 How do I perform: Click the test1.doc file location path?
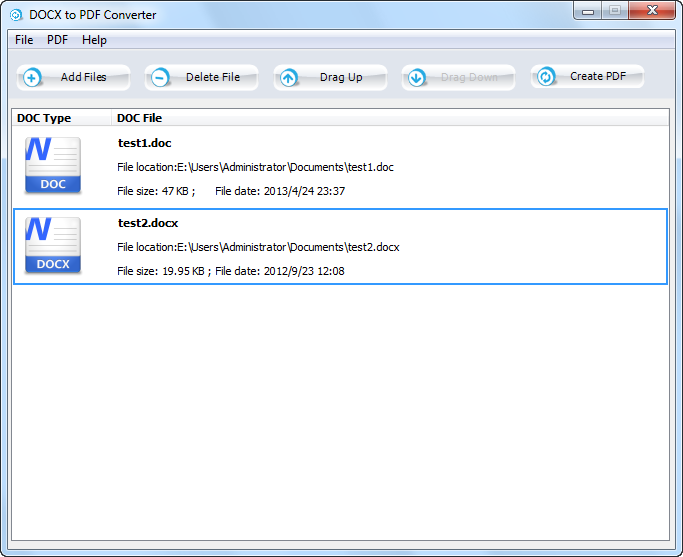tap(255, 167)
